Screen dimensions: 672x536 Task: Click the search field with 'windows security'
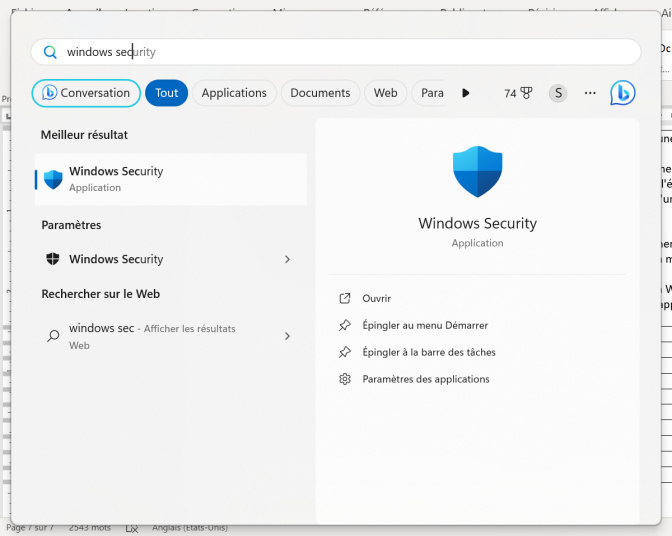coord(336,52)
